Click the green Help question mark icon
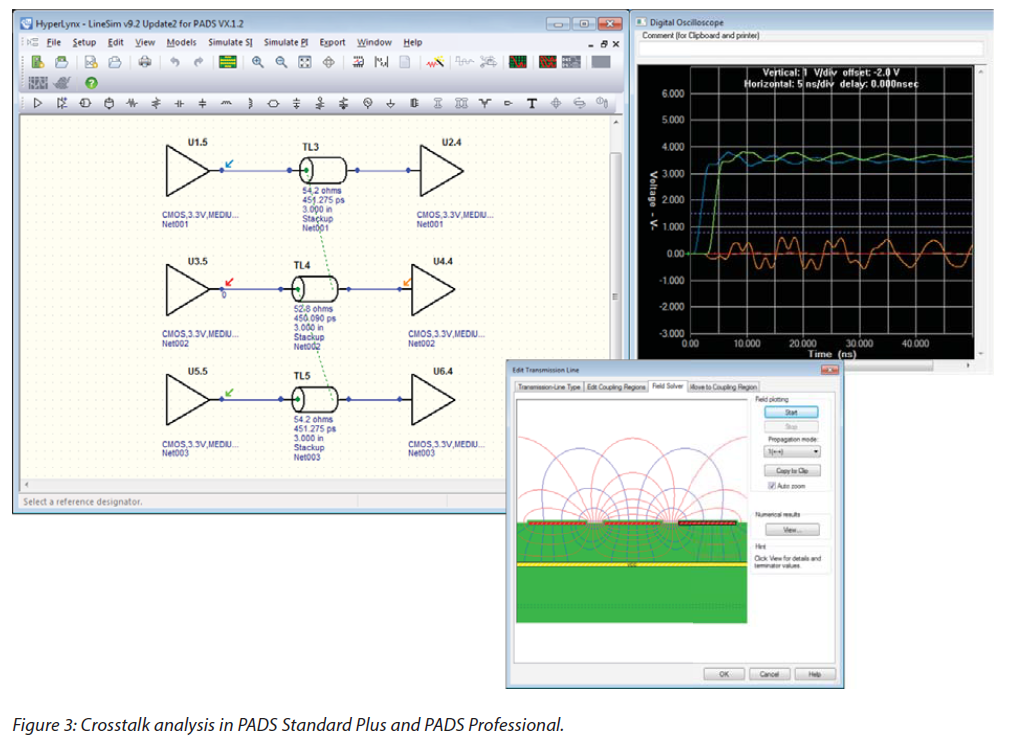Image resolution: width=1009 pixels, height=744 pixels. [91, 83]
